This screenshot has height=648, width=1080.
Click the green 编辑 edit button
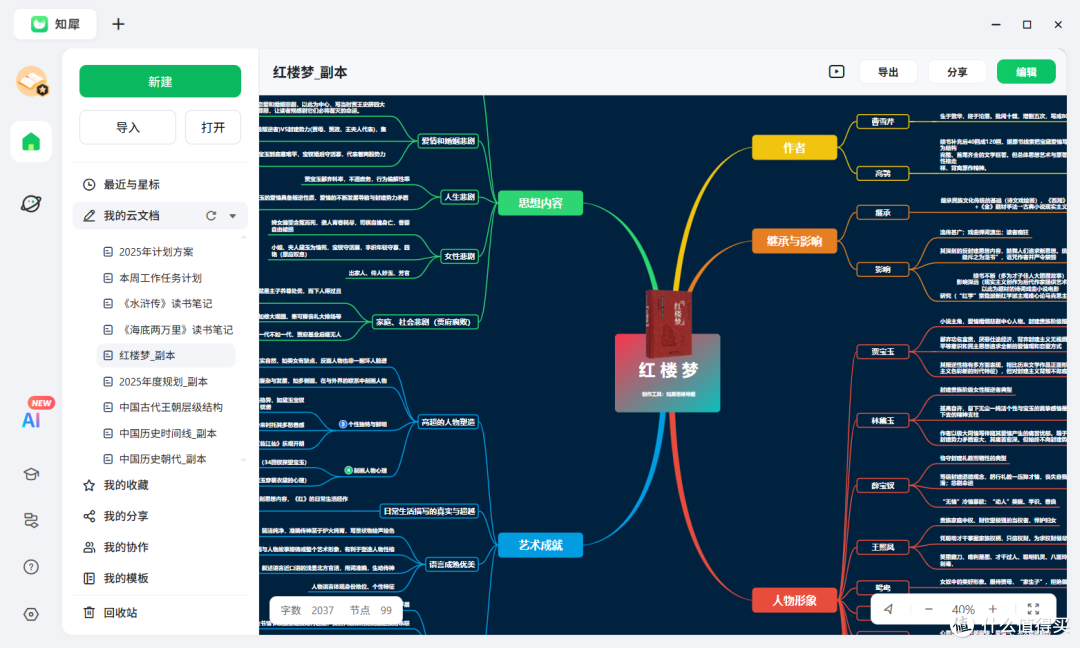tap(1026, 72)
